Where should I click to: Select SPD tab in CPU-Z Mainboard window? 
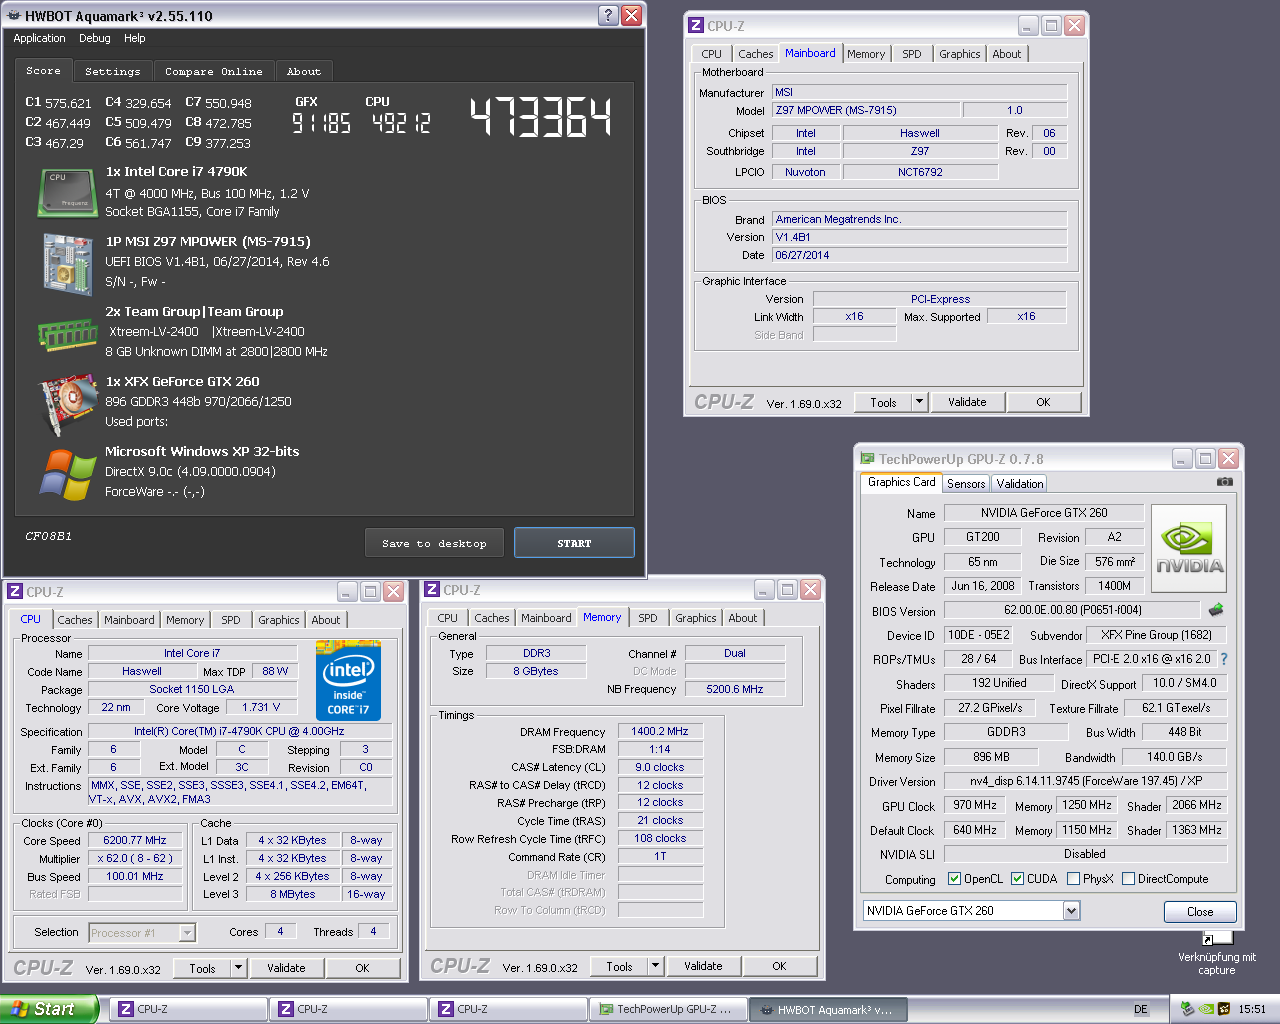click(912, 54)
